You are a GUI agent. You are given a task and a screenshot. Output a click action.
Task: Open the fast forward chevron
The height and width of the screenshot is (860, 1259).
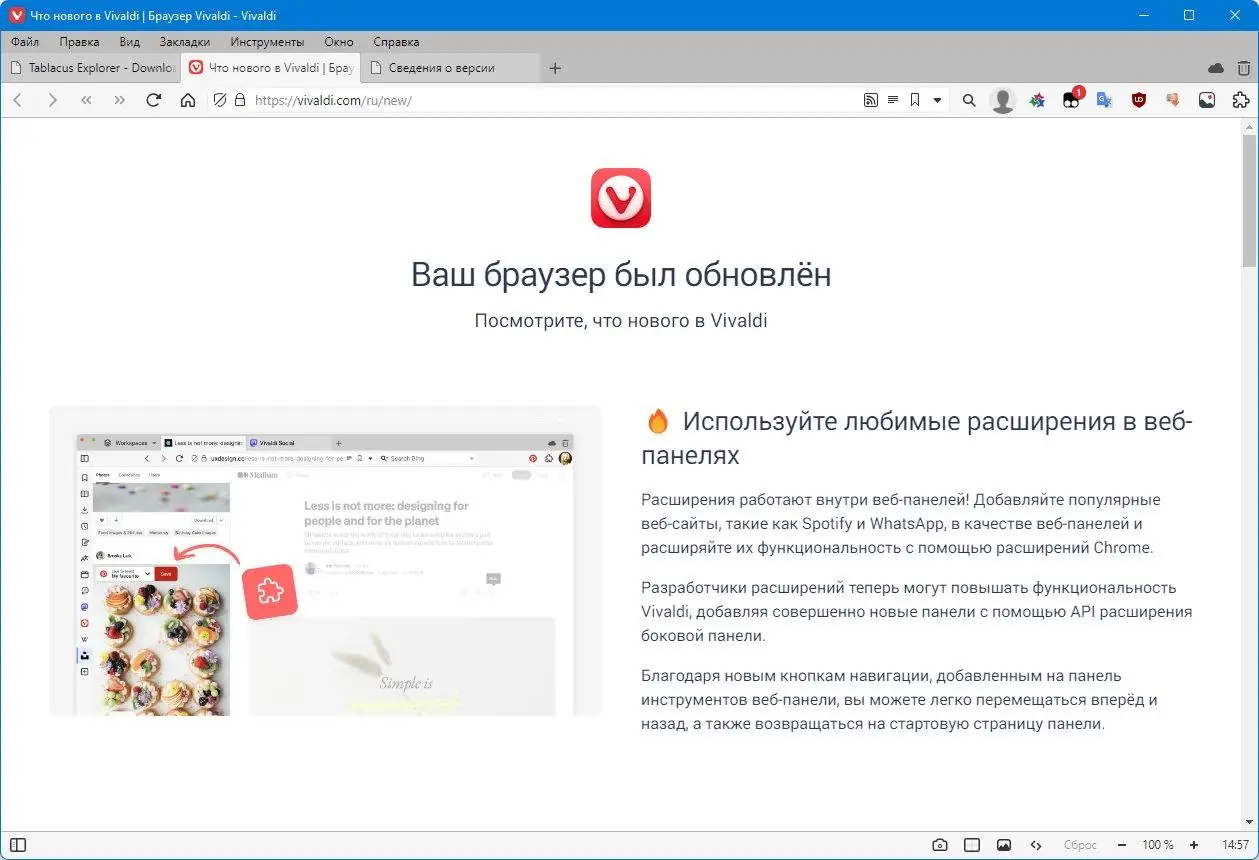(x=119, y=100)
